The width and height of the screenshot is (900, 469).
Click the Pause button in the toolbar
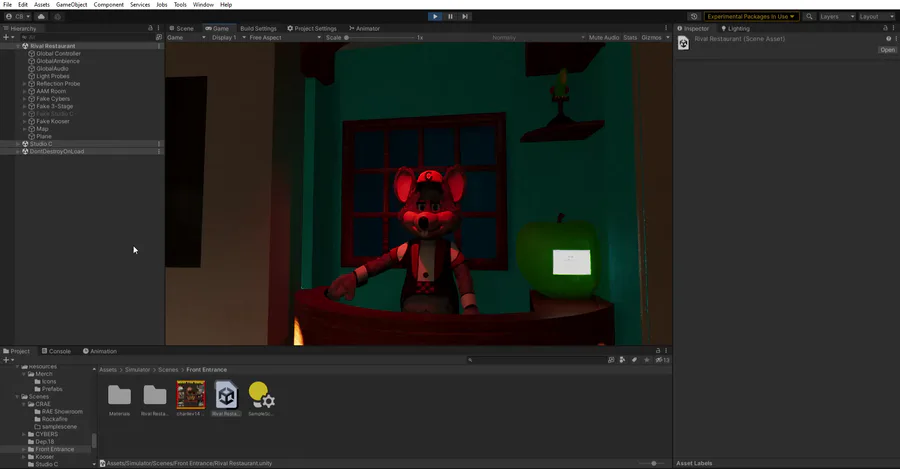click(x=451, y=17)
